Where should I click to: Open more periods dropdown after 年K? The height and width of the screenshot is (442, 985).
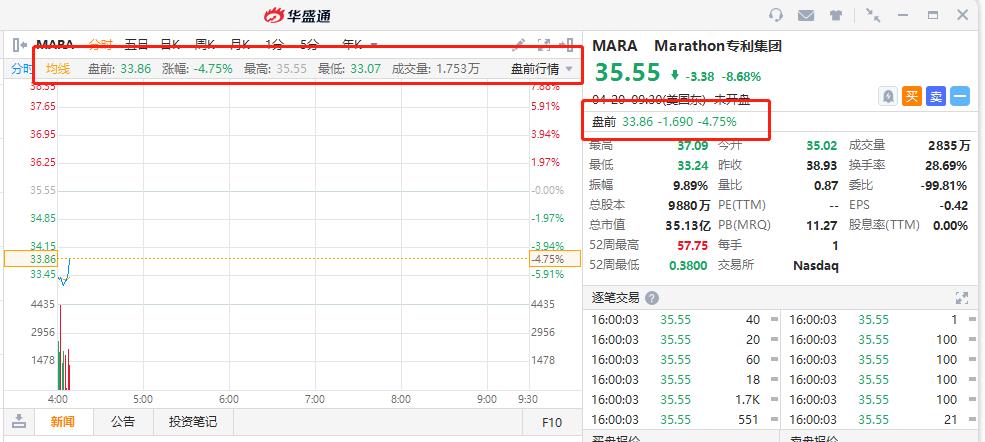374,45
